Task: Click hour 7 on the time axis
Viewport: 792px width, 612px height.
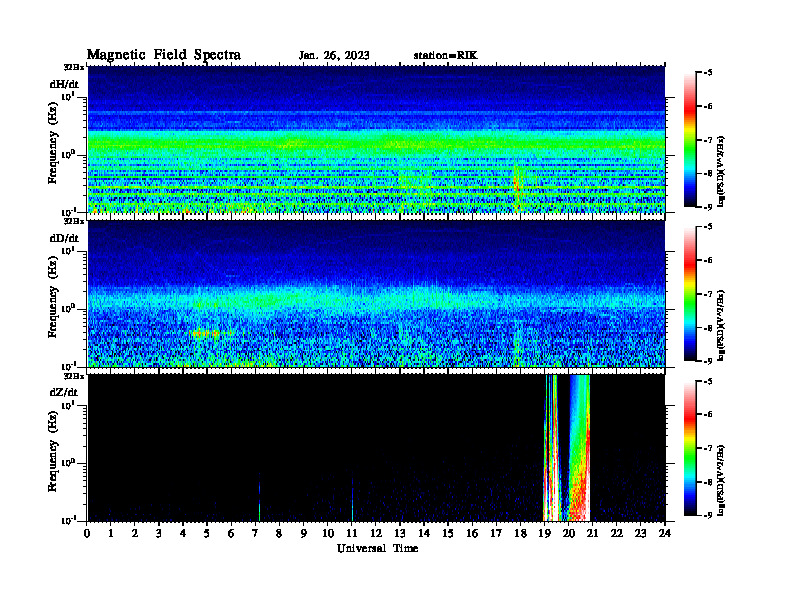Action: point(256,533)
